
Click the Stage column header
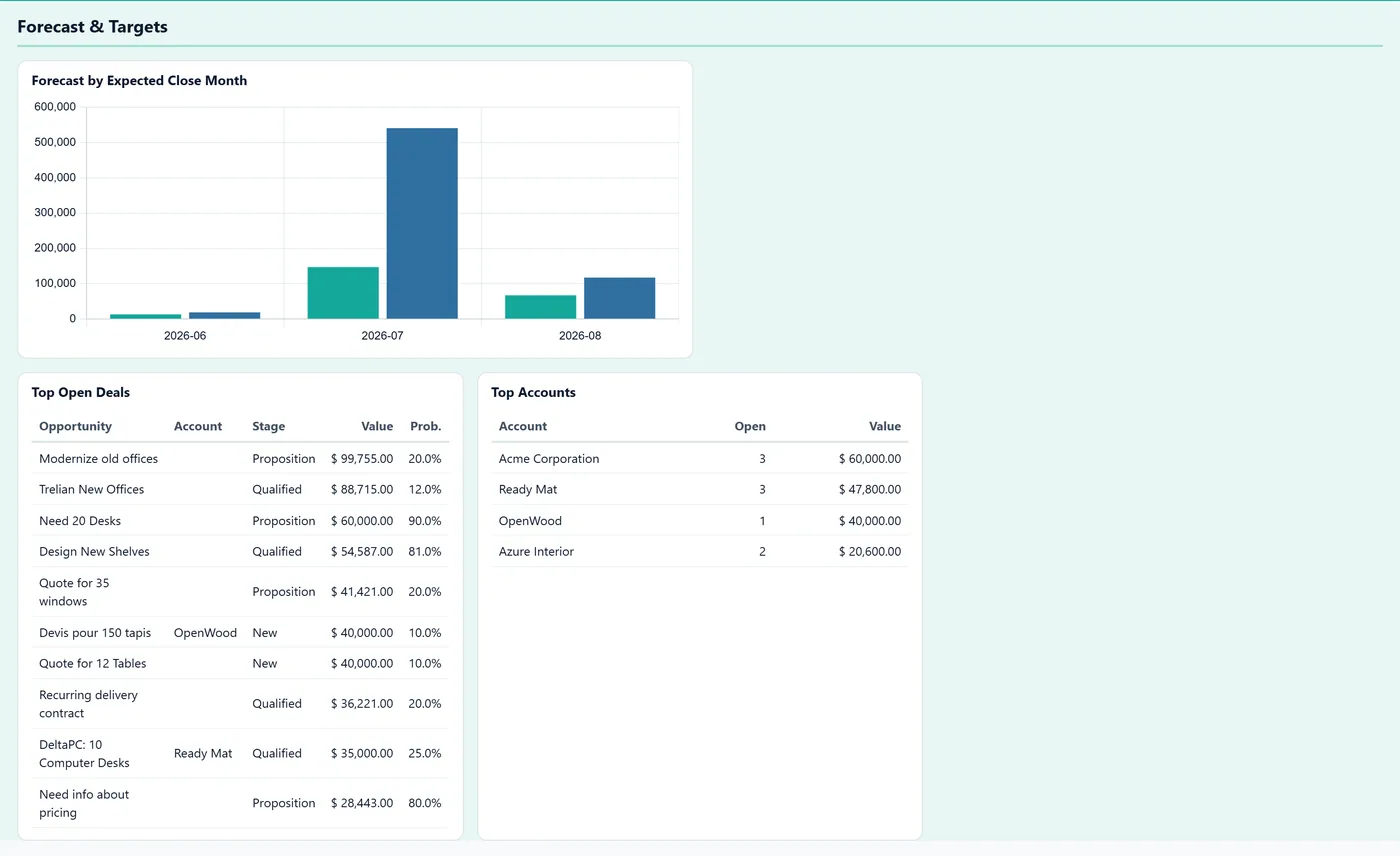(x=268, y=426)
